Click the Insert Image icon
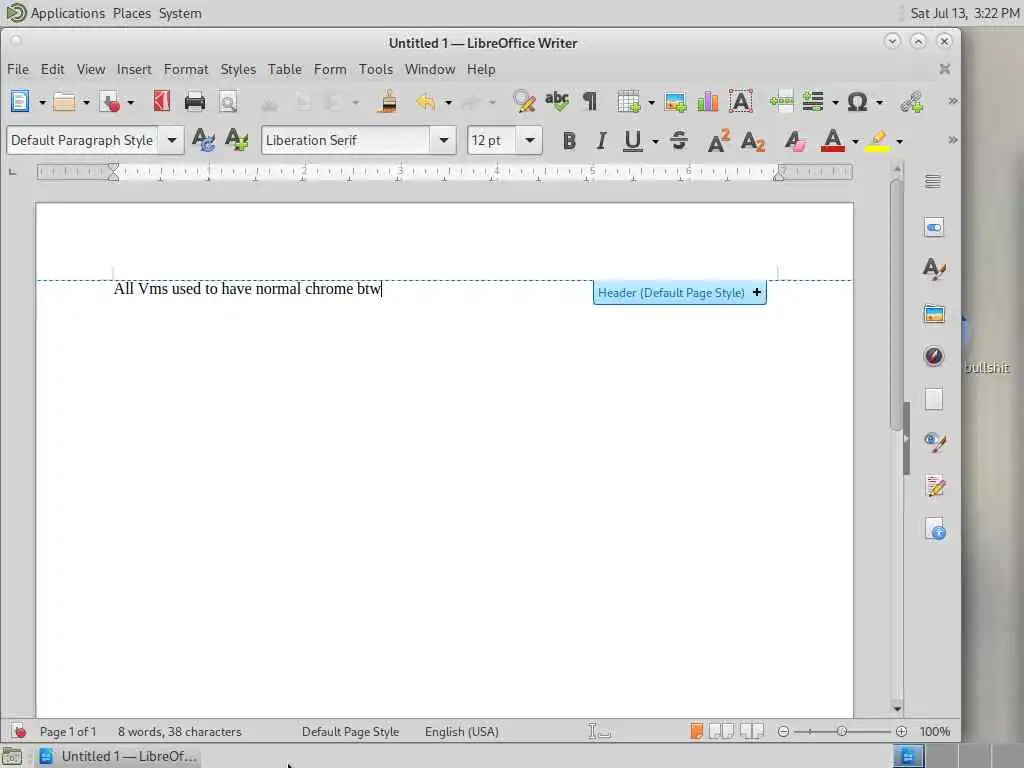This screenshot has height=768, width=1024. tap(675, 102)
